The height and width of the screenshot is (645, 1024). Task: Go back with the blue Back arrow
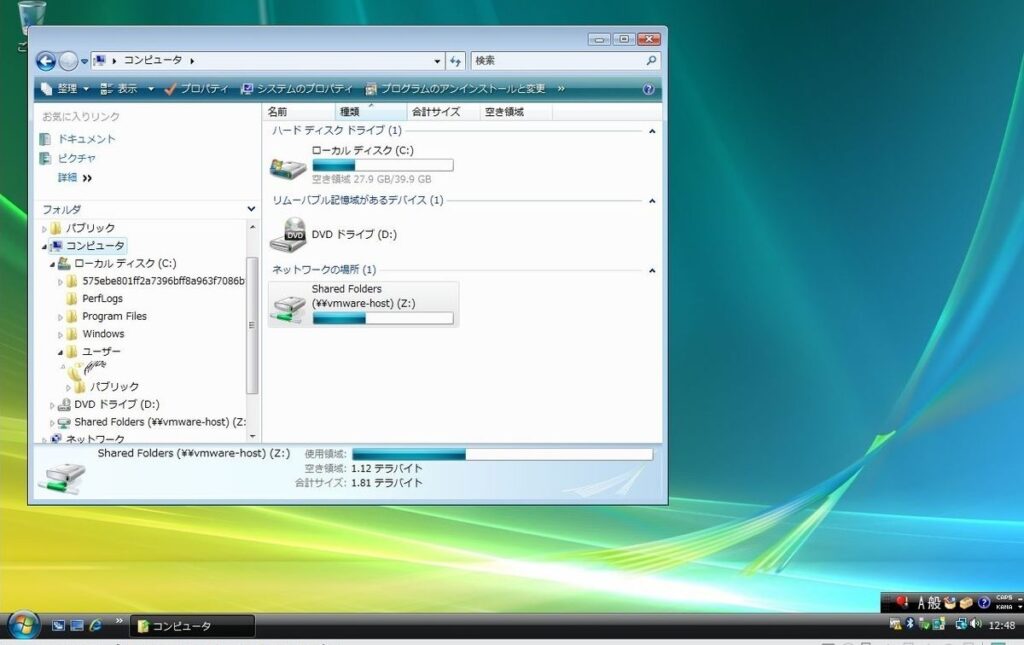click(46, 61)
